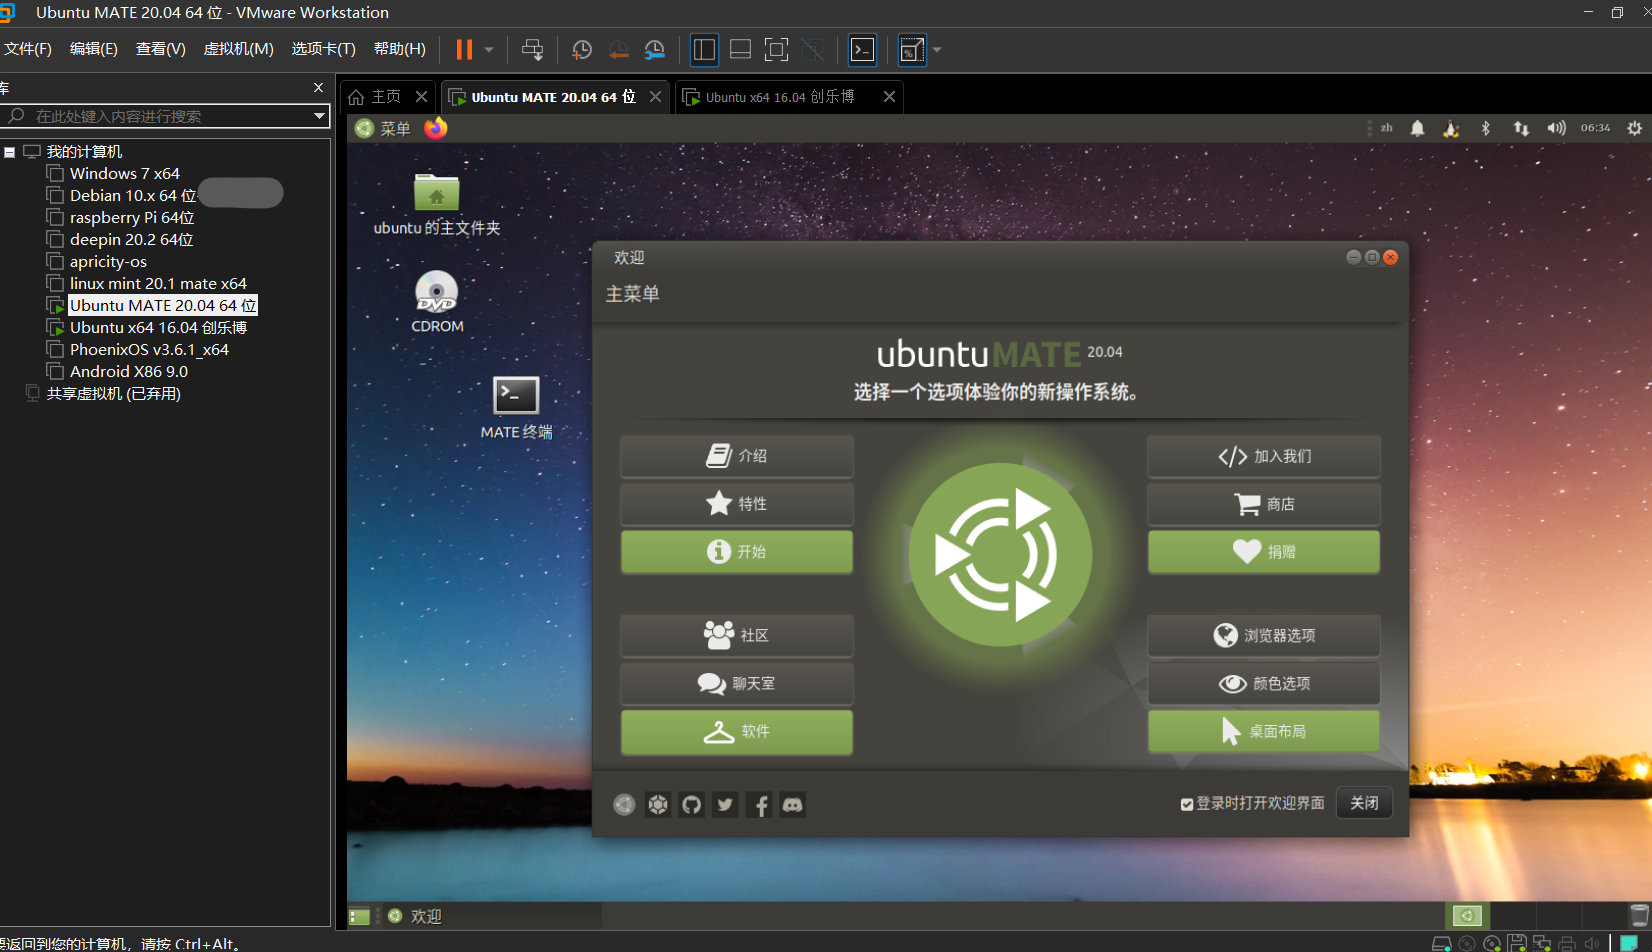Toggle the VMware sidebar library view icon
1652x952 pixels.
click(x=704, y=50)
